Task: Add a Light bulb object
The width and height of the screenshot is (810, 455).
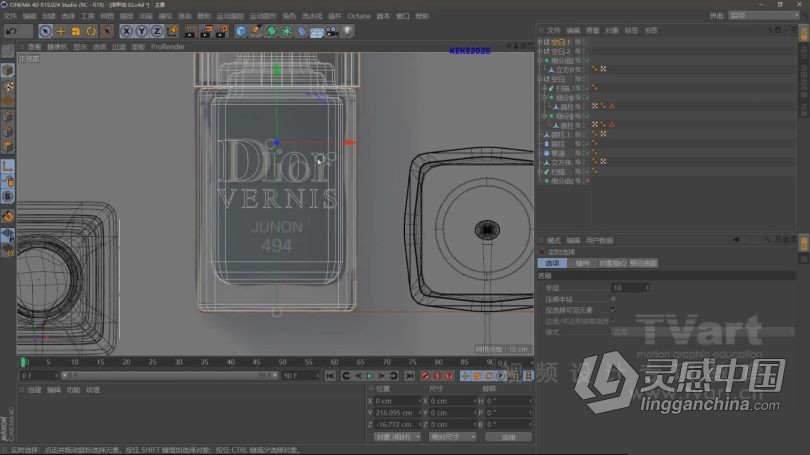Action: pos(348,32)
